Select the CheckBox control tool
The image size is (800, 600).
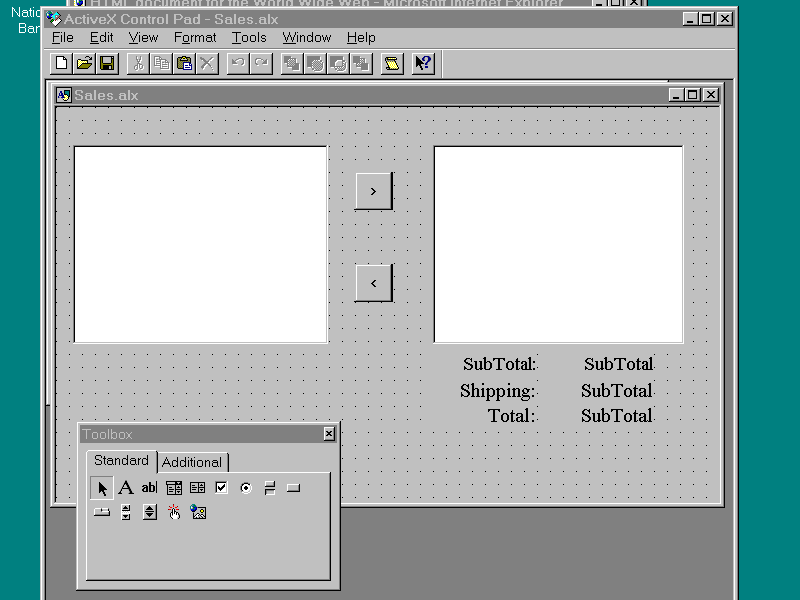[x=222, y=488]
